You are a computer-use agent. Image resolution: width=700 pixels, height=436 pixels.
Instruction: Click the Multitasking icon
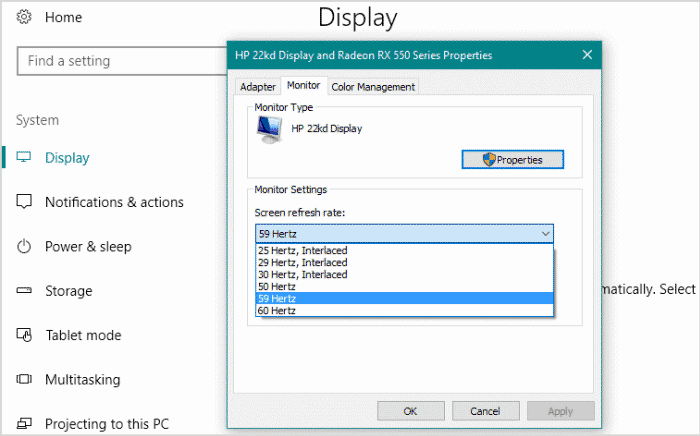click(24, 379)
